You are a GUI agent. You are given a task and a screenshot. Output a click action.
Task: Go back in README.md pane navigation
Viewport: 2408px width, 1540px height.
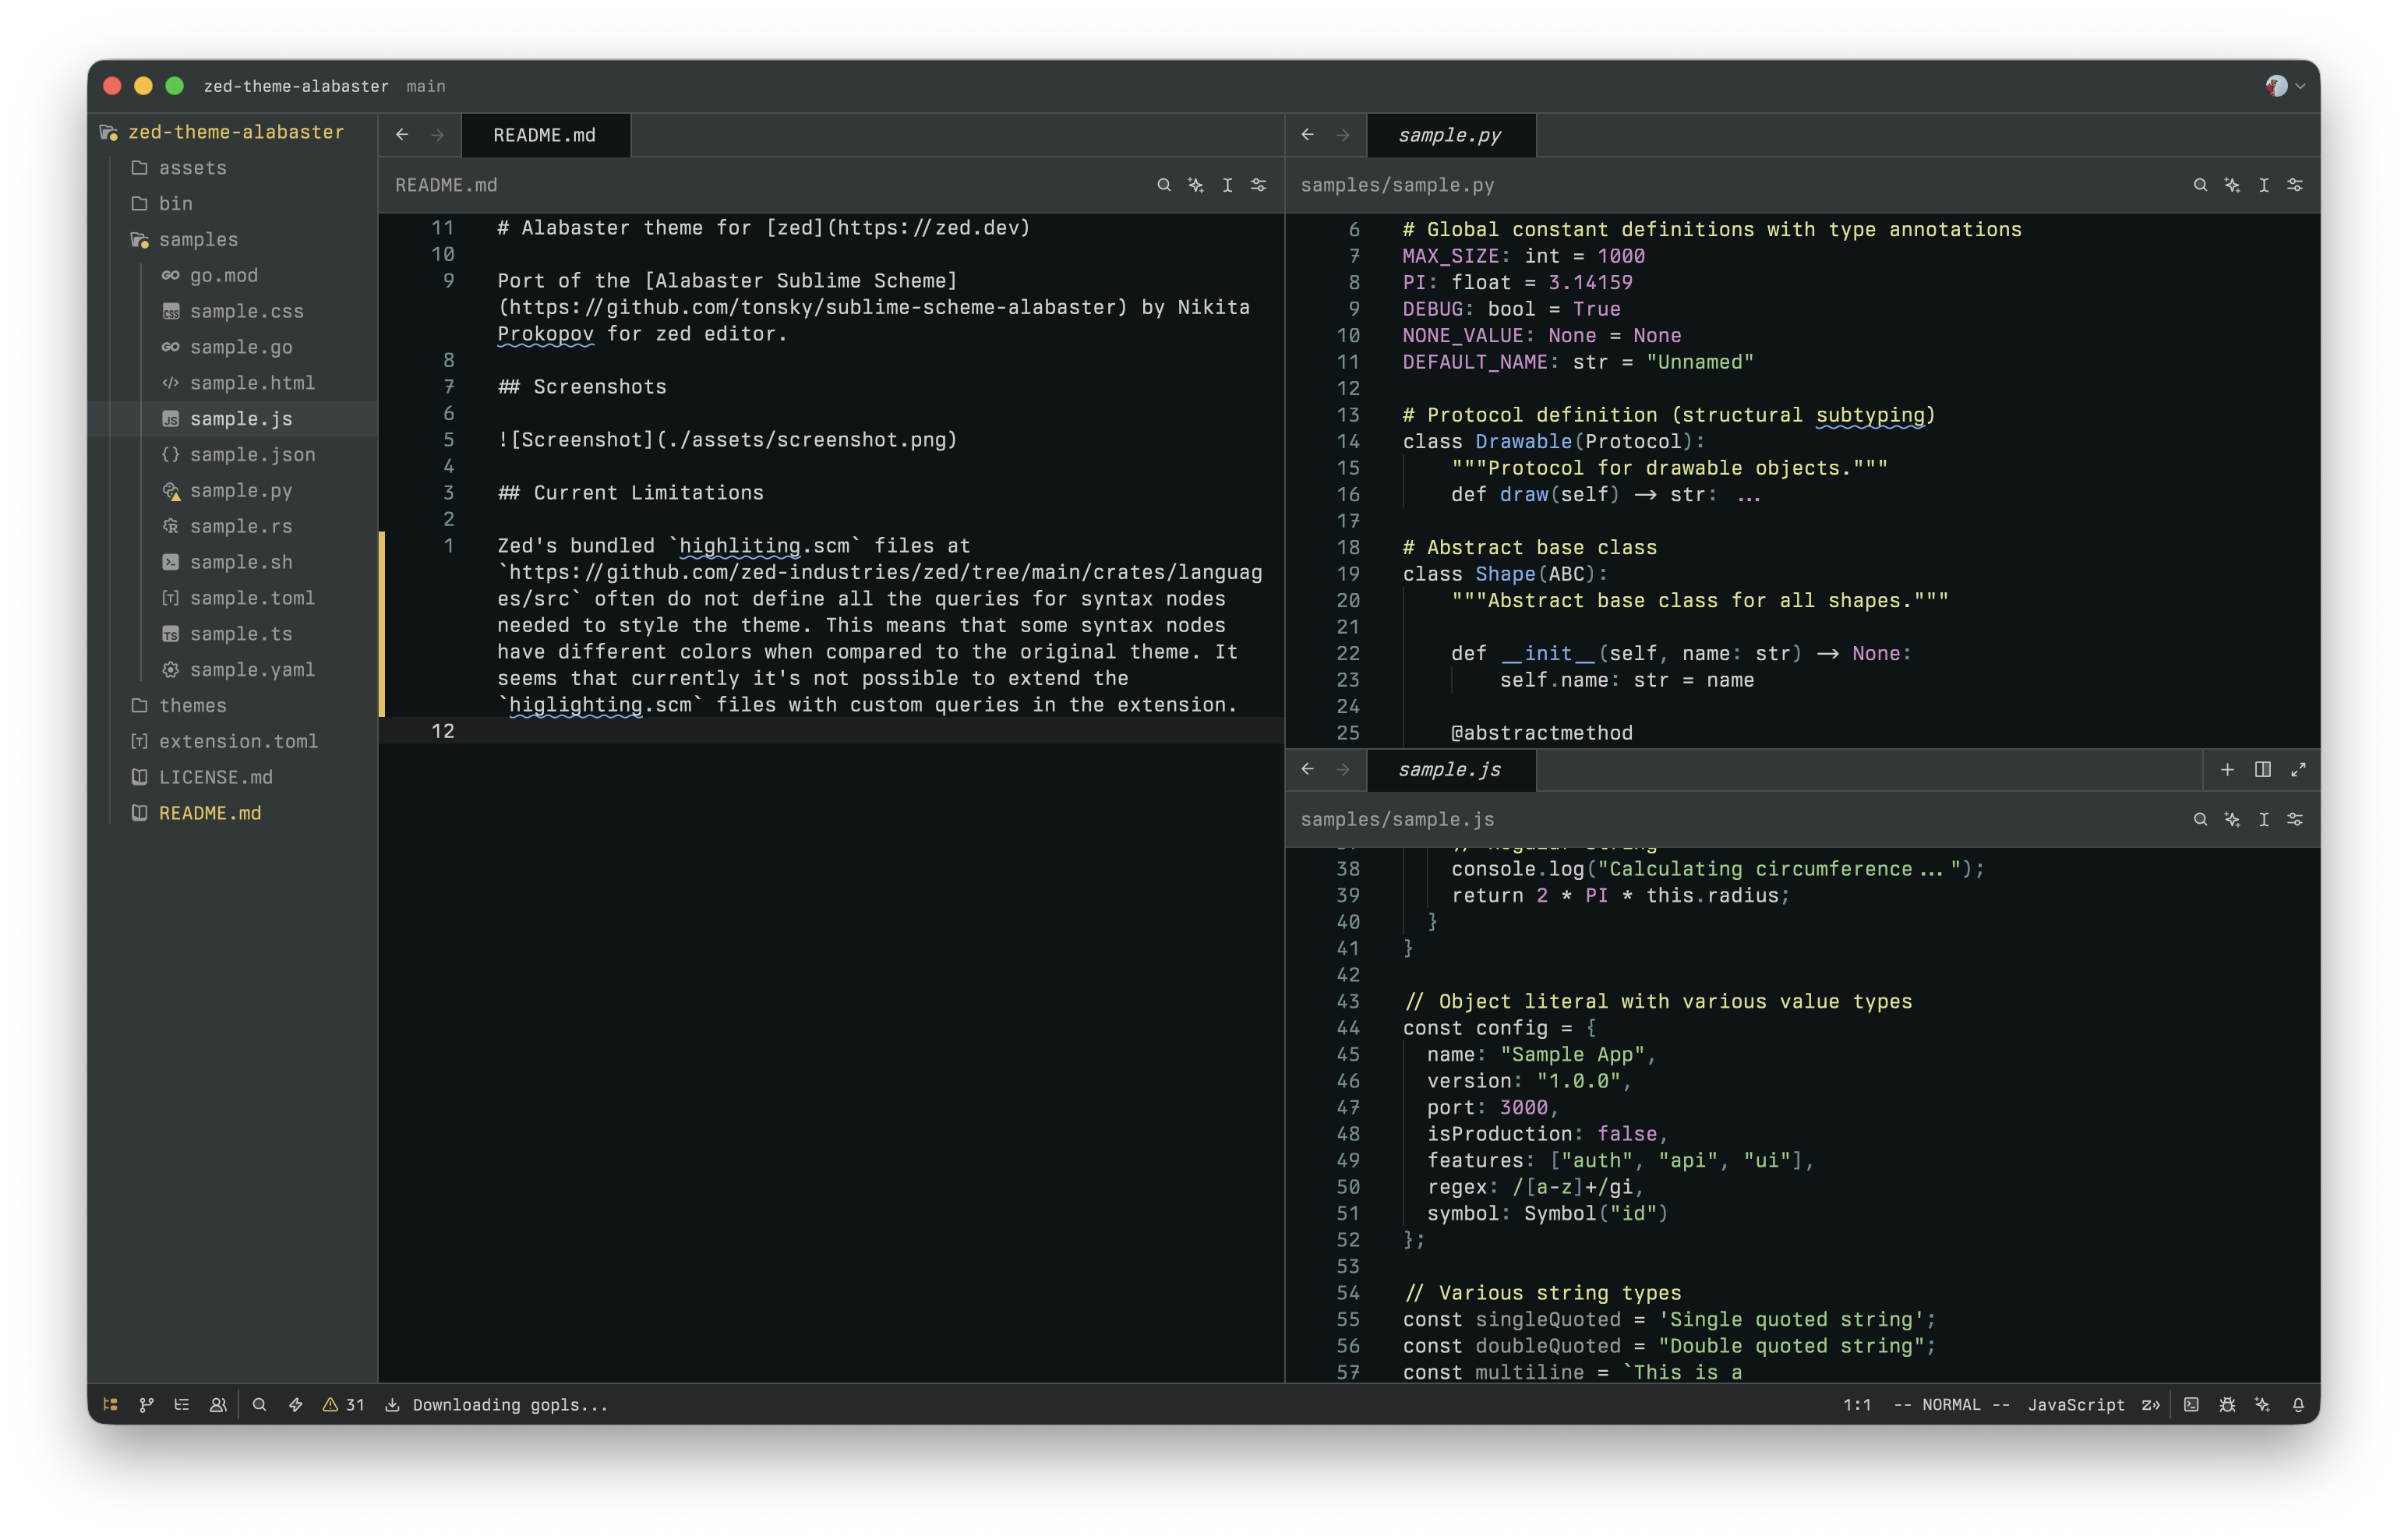(402, 135)
